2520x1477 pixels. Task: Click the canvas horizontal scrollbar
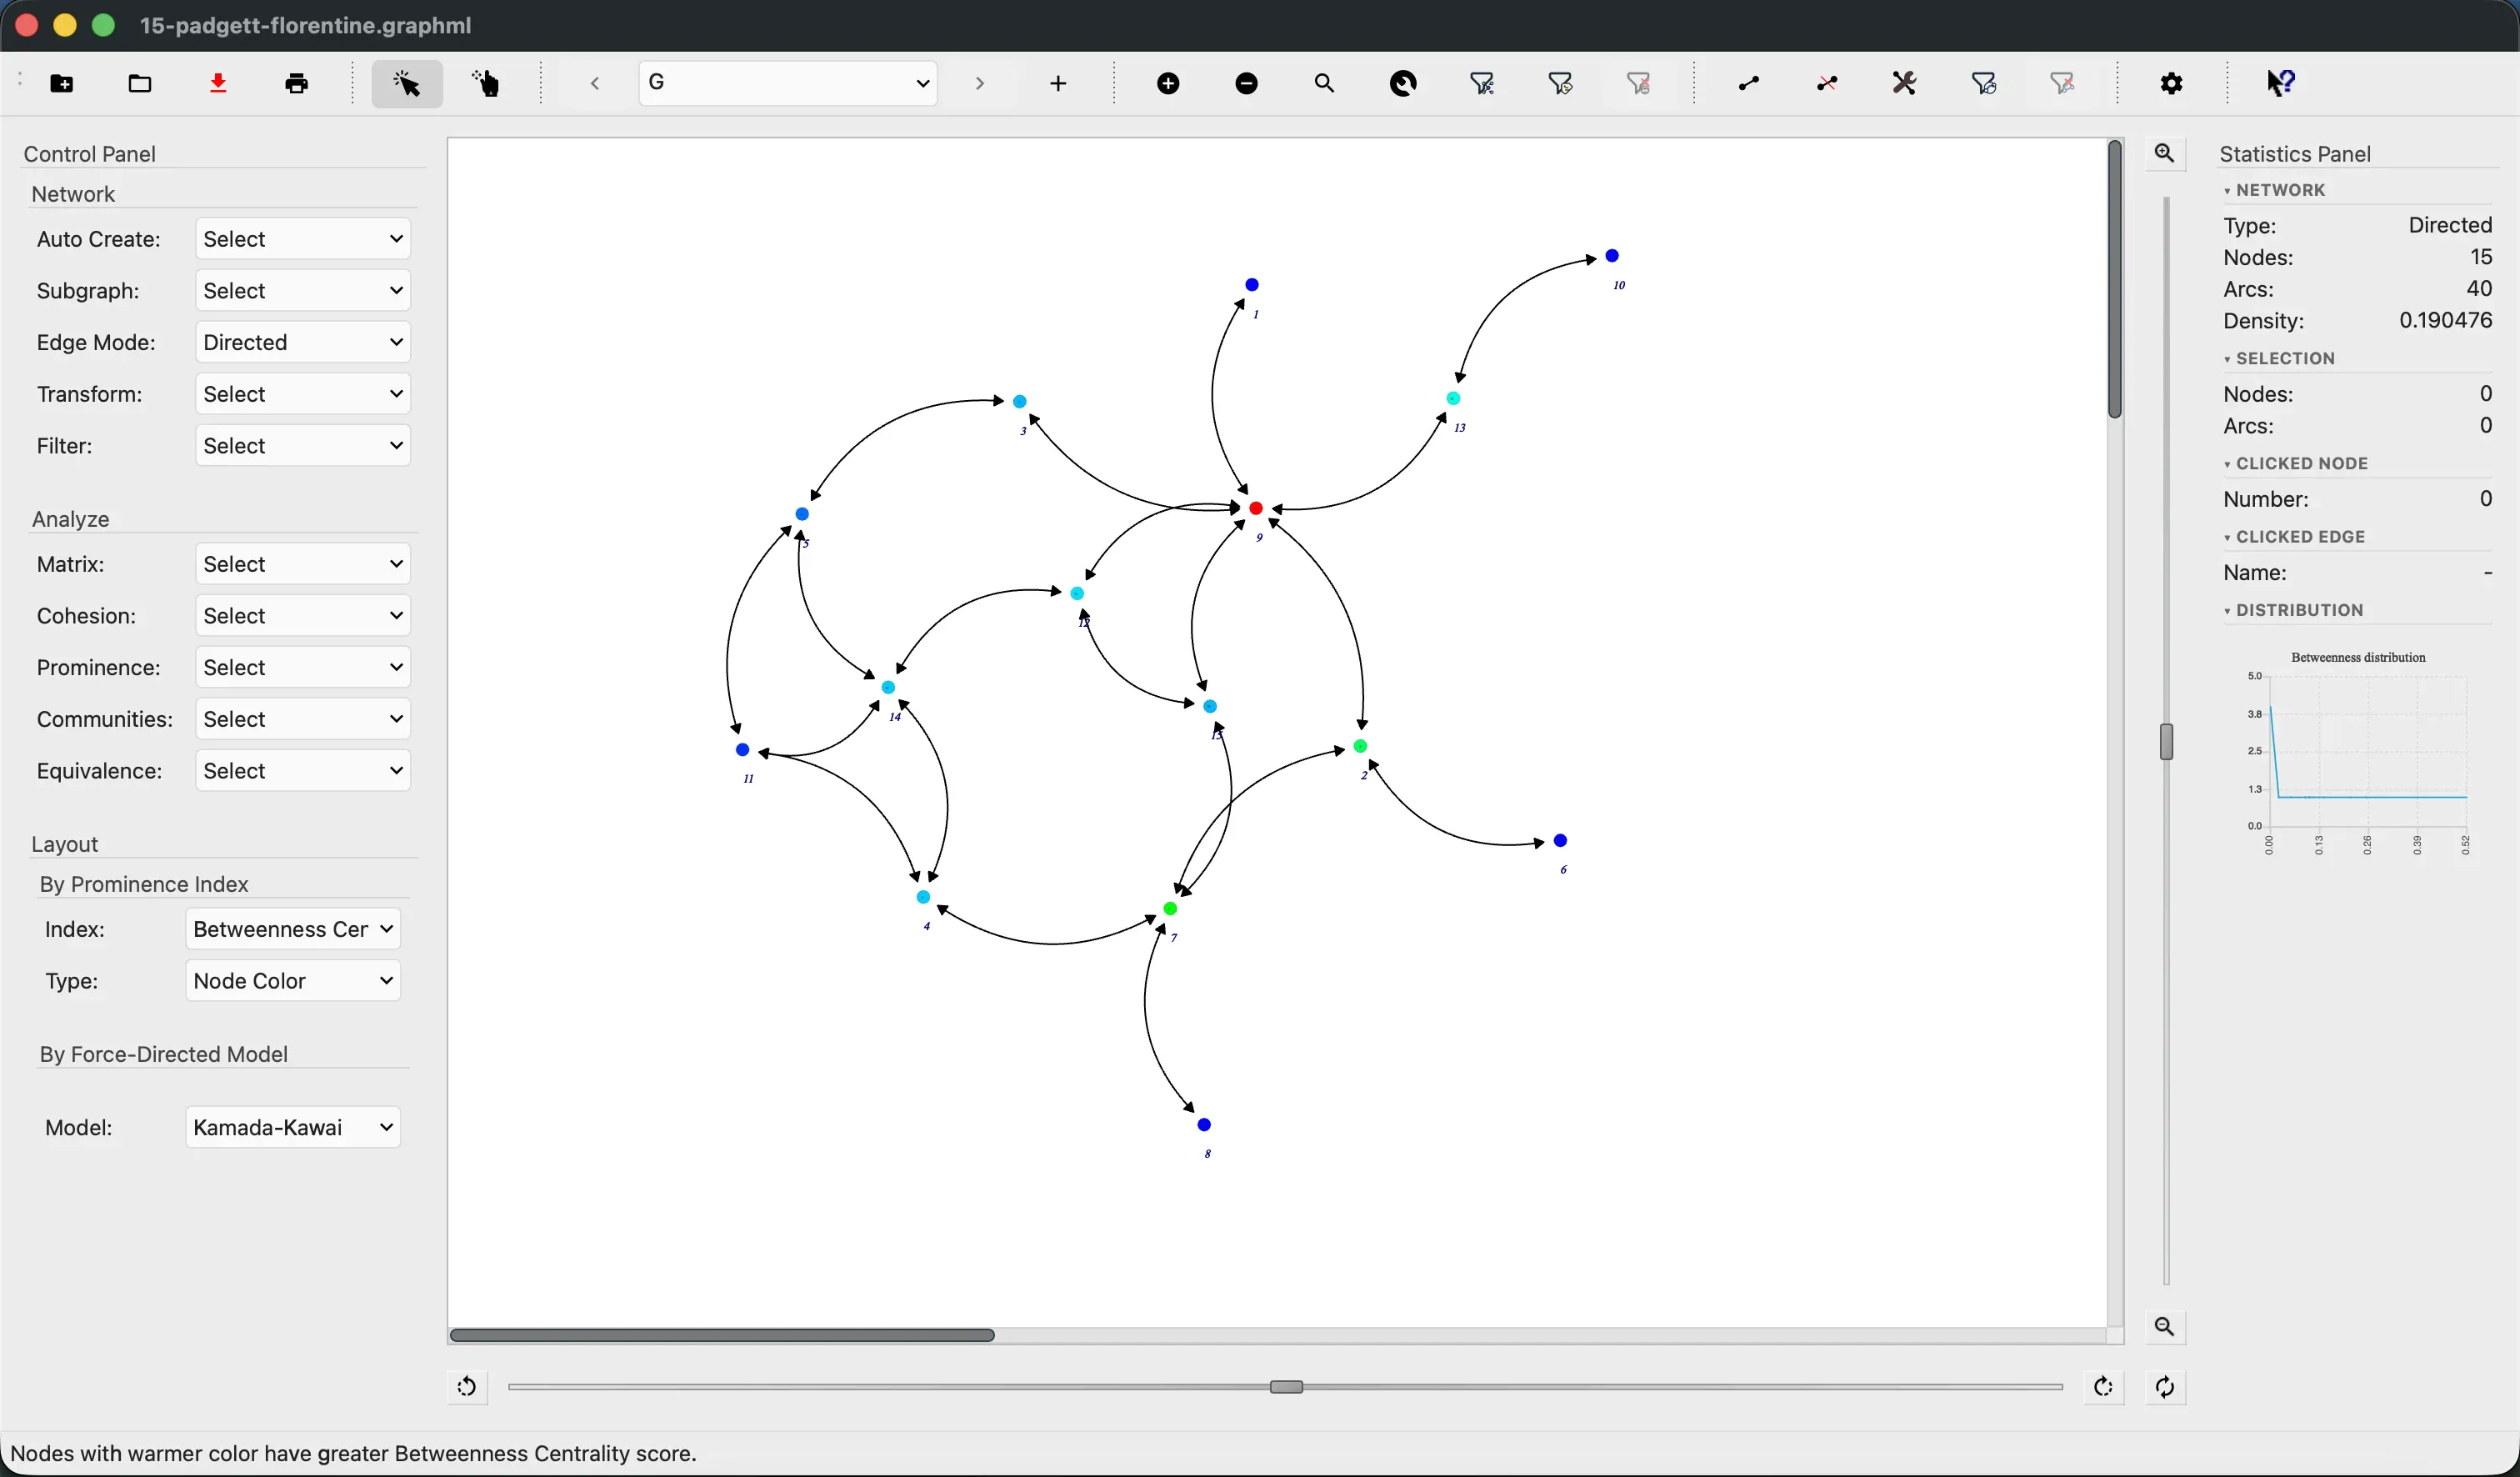click(x=722, y=1335)
